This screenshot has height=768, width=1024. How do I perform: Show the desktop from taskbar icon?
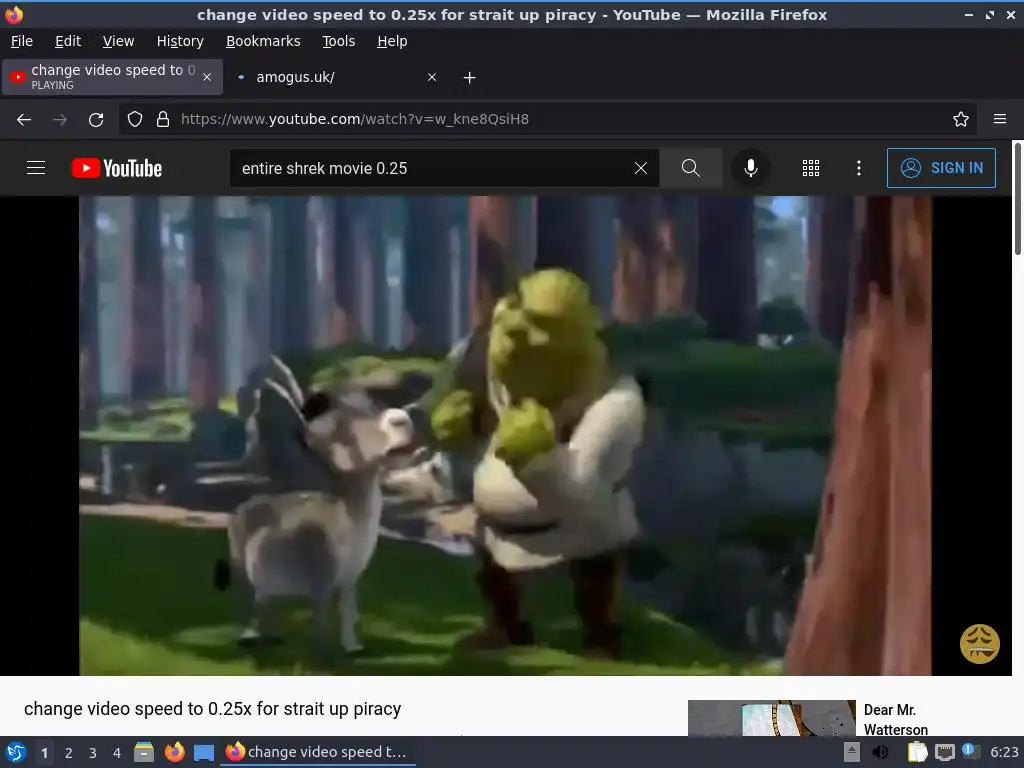coord(204,753)
